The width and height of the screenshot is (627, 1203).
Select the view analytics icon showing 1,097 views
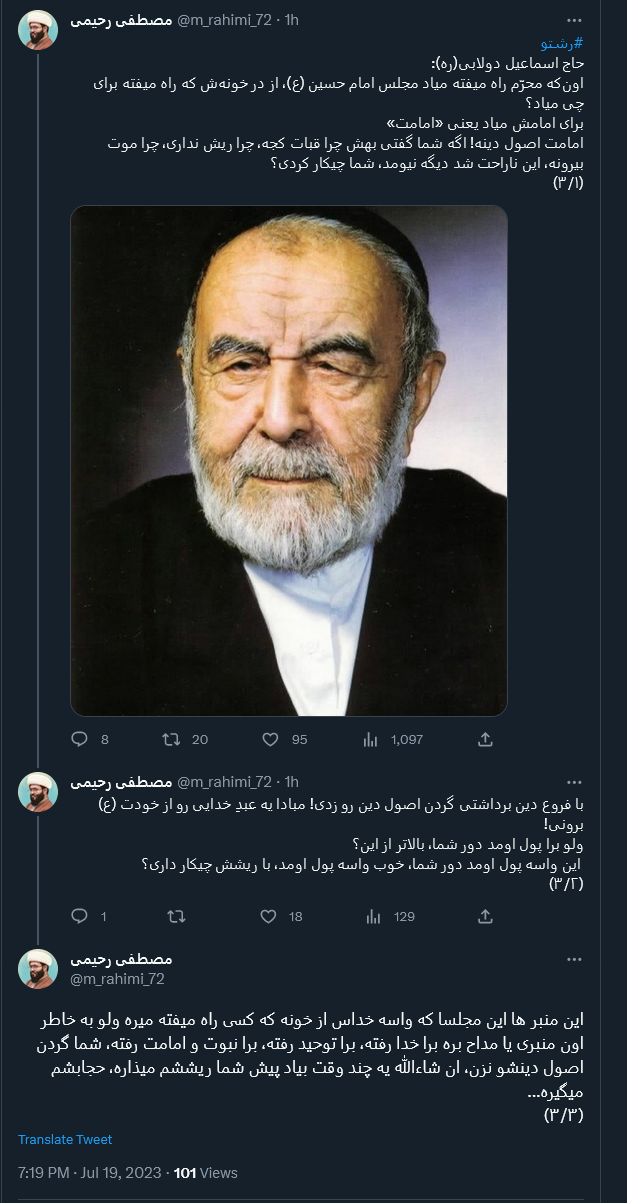(x=370, y=739)
